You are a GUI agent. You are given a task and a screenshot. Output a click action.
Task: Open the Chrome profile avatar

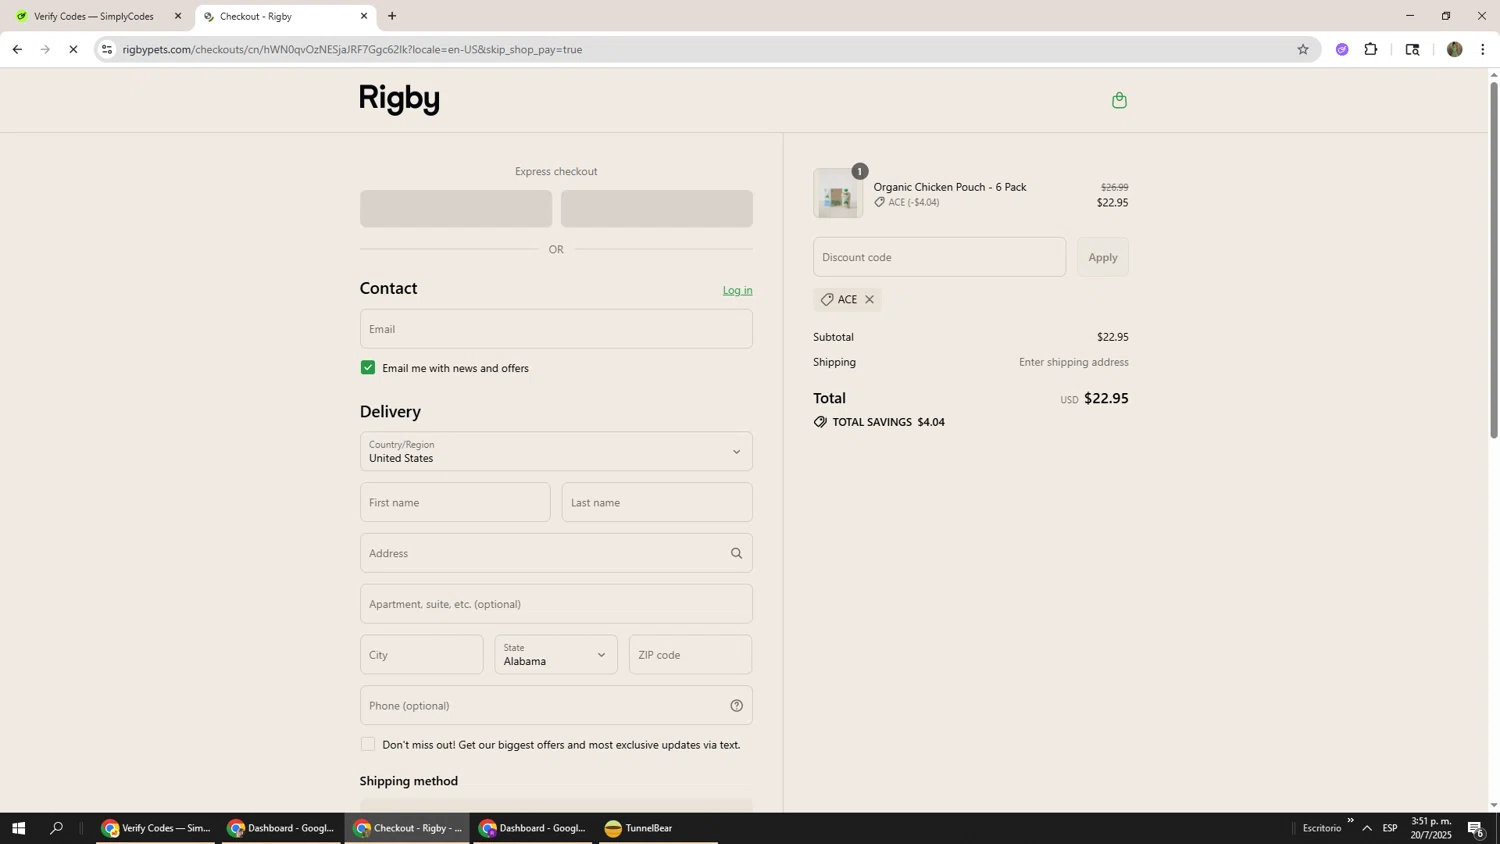point(1454,49)
